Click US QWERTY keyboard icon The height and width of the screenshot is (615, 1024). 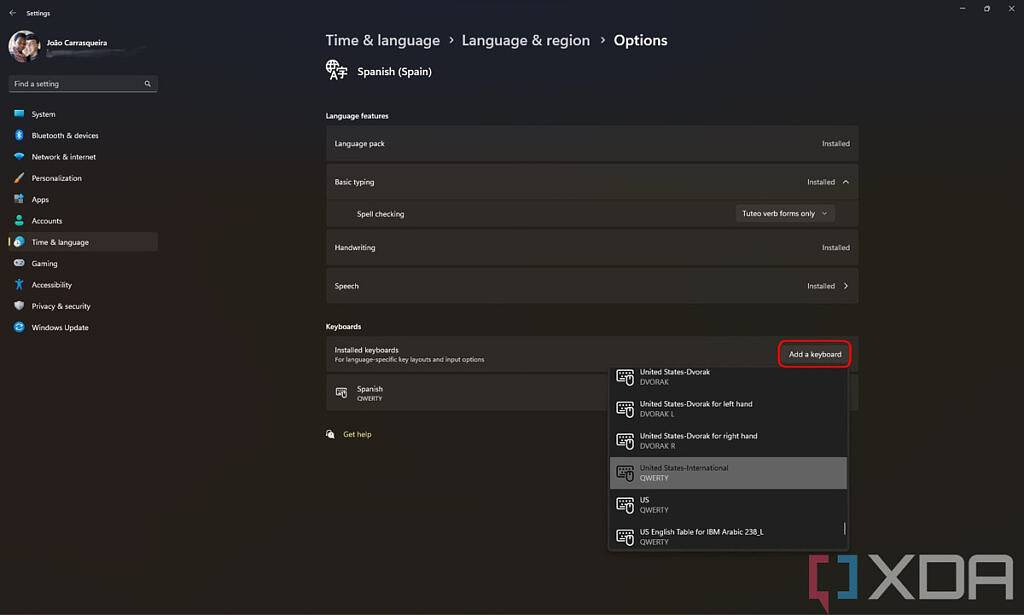coord(625,505)
